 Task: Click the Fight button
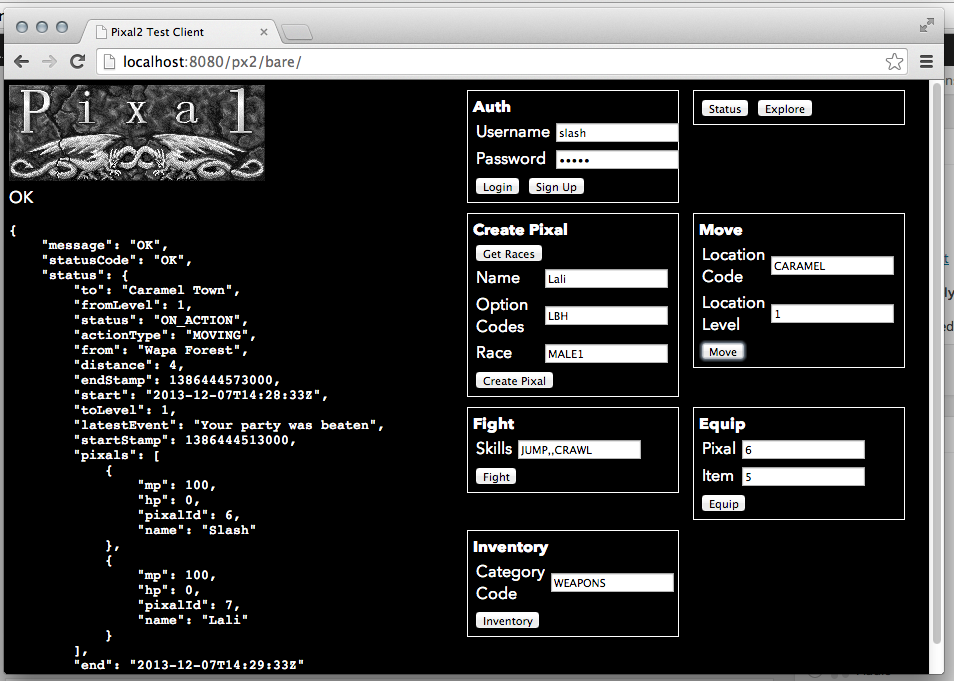(496, 477)
